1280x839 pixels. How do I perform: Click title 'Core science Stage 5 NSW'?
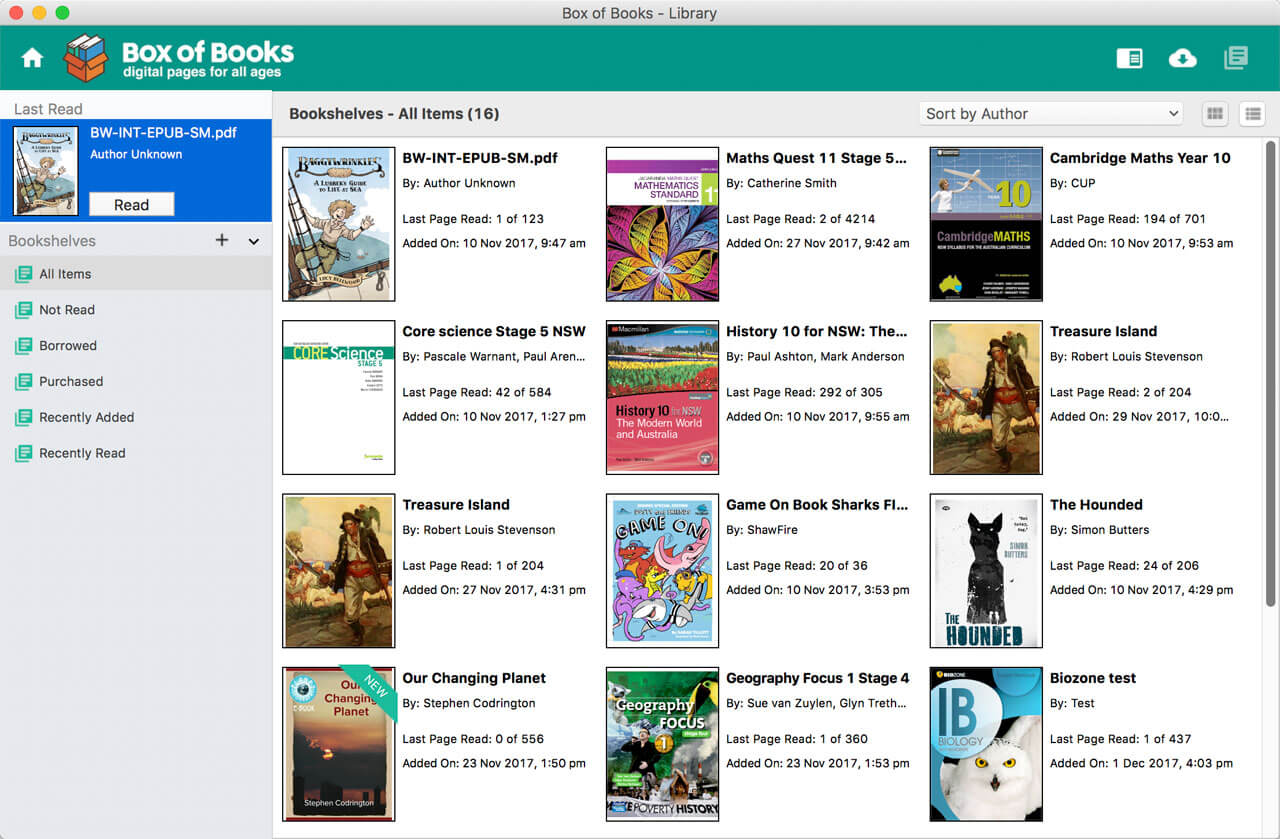click(x=494, y=331)
